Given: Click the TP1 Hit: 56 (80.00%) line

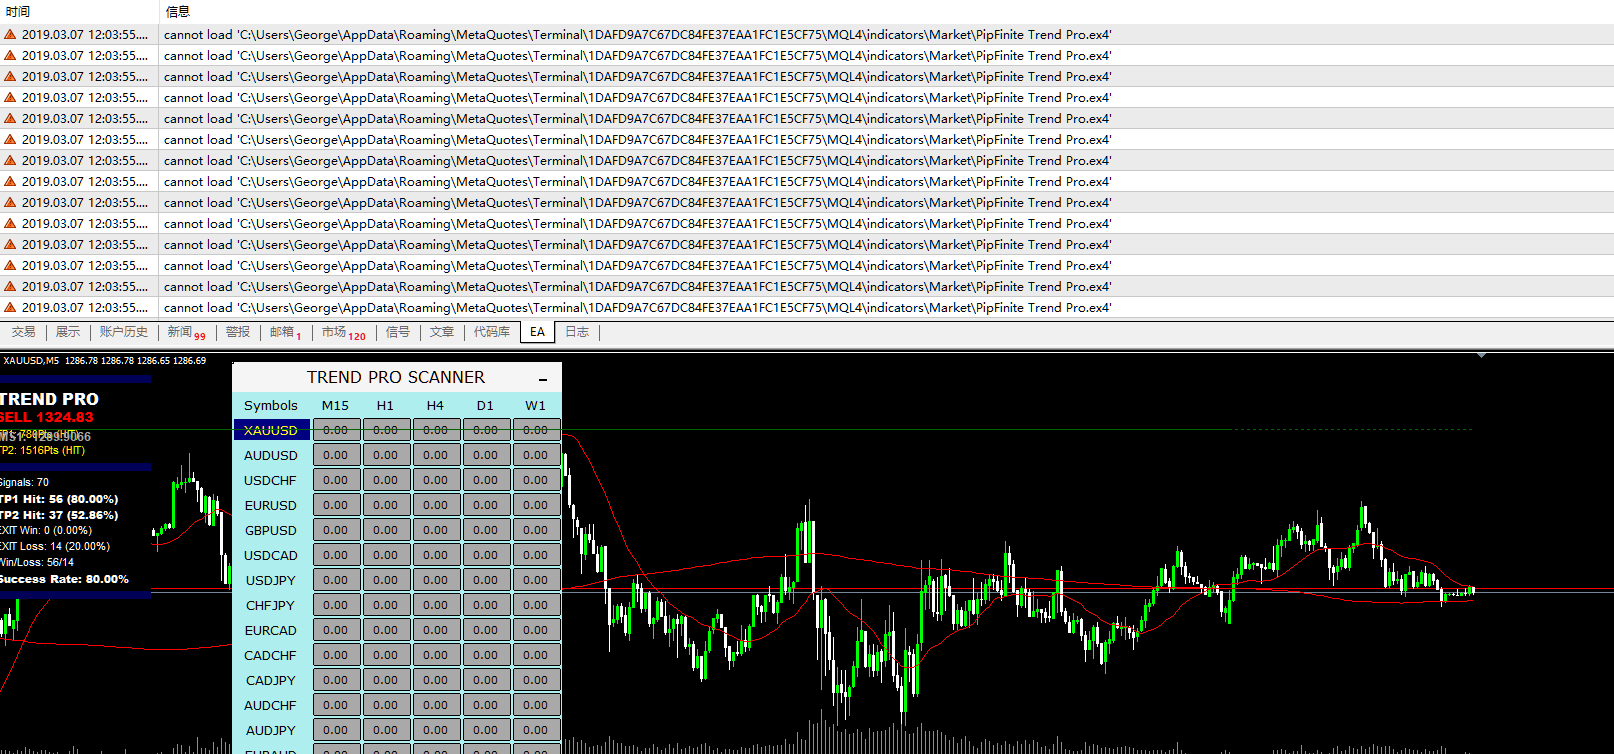Looking at the screenshot, I should [59, 499].
